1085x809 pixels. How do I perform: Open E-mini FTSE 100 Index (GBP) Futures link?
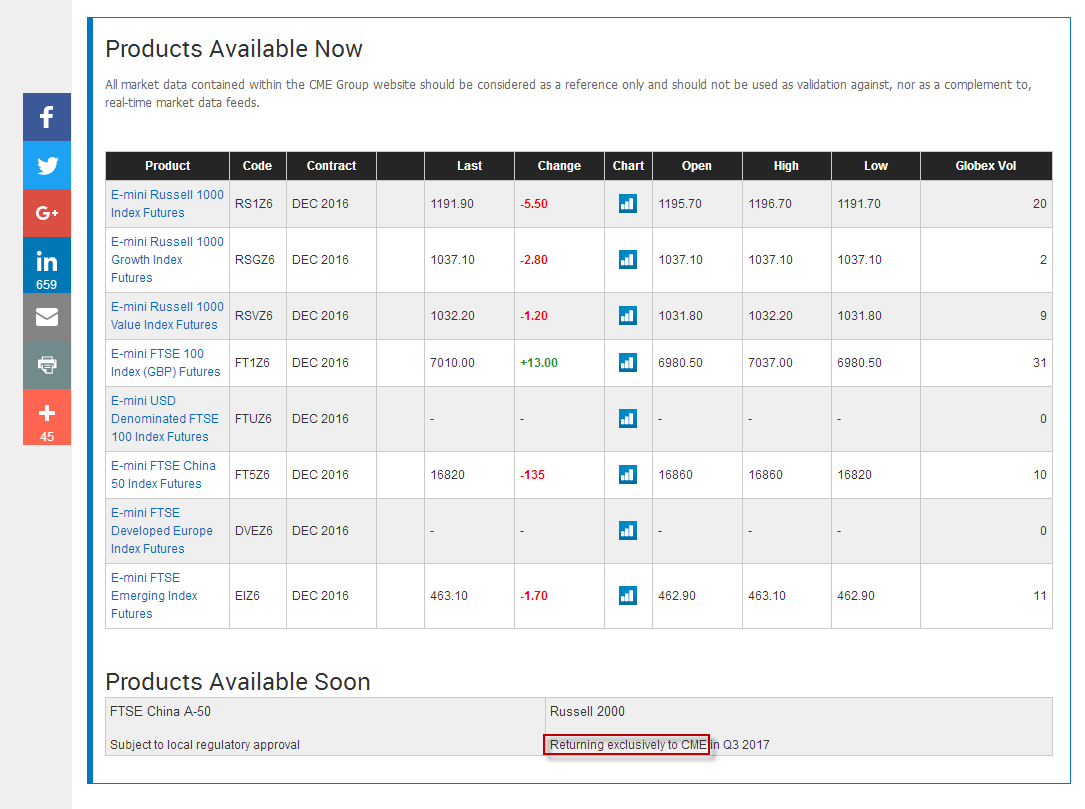click(x=165, y=363)
